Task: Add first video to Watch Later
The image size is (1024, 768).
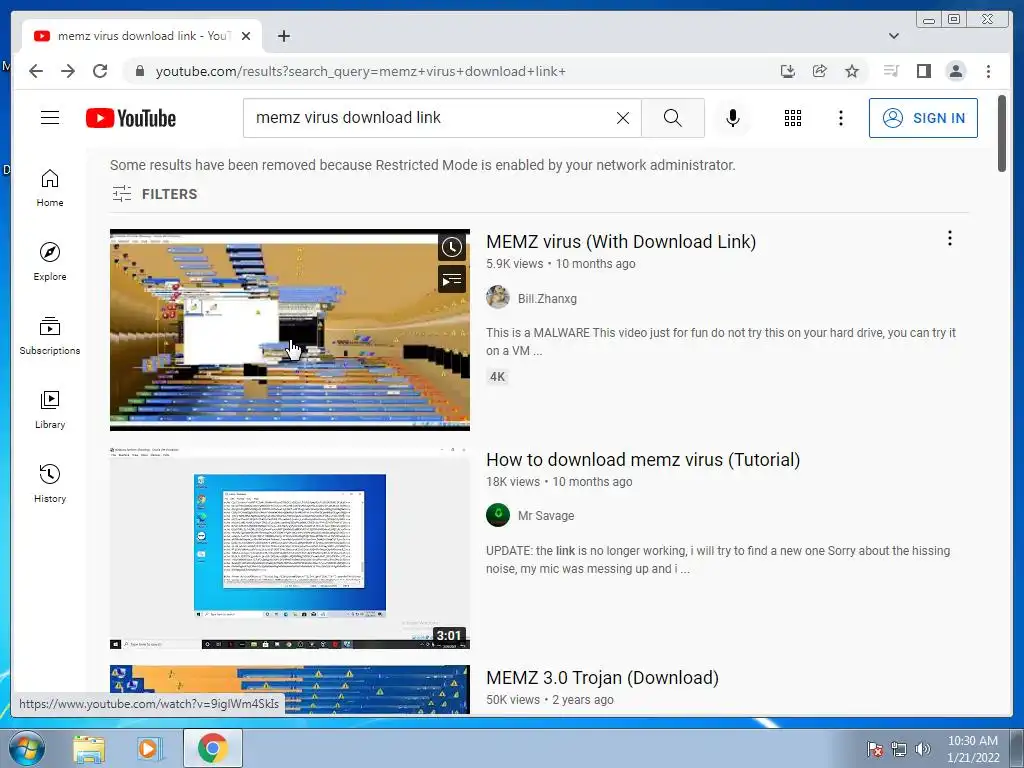Action: tap(451, 247)
